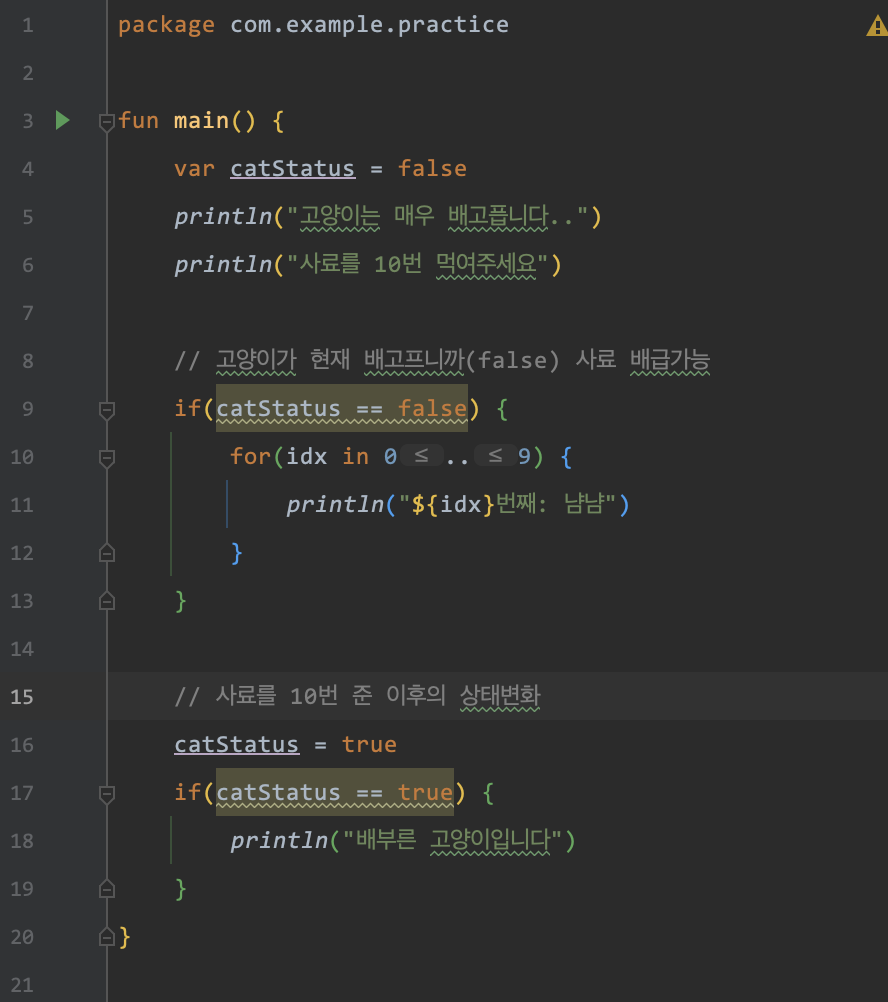Click catStatus variable declaration on line 4

(x=293, y=169)
